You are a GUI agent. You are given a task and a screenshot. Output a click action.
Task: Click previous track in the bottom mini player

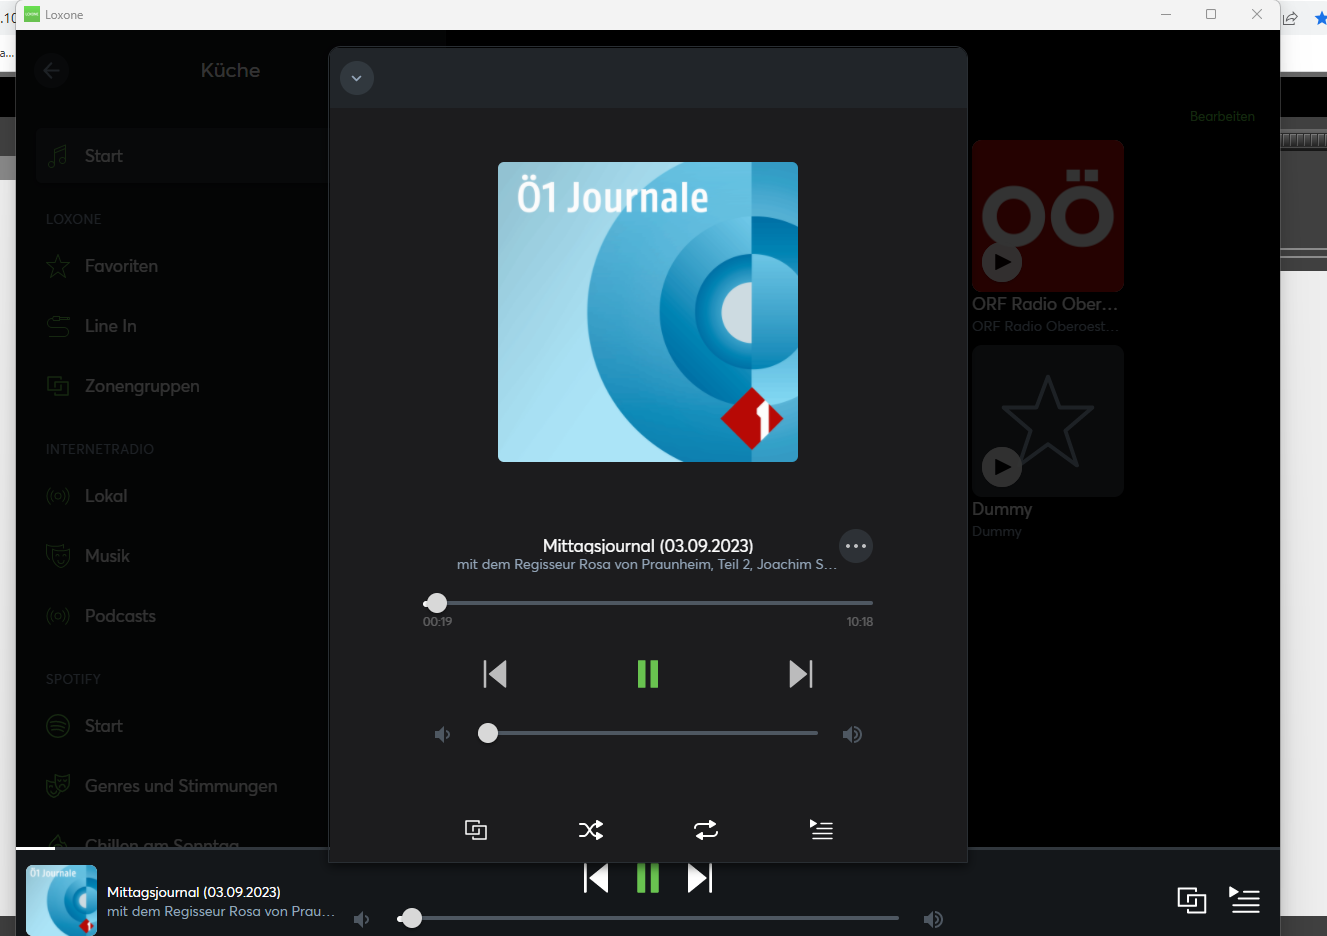point(596,878)
